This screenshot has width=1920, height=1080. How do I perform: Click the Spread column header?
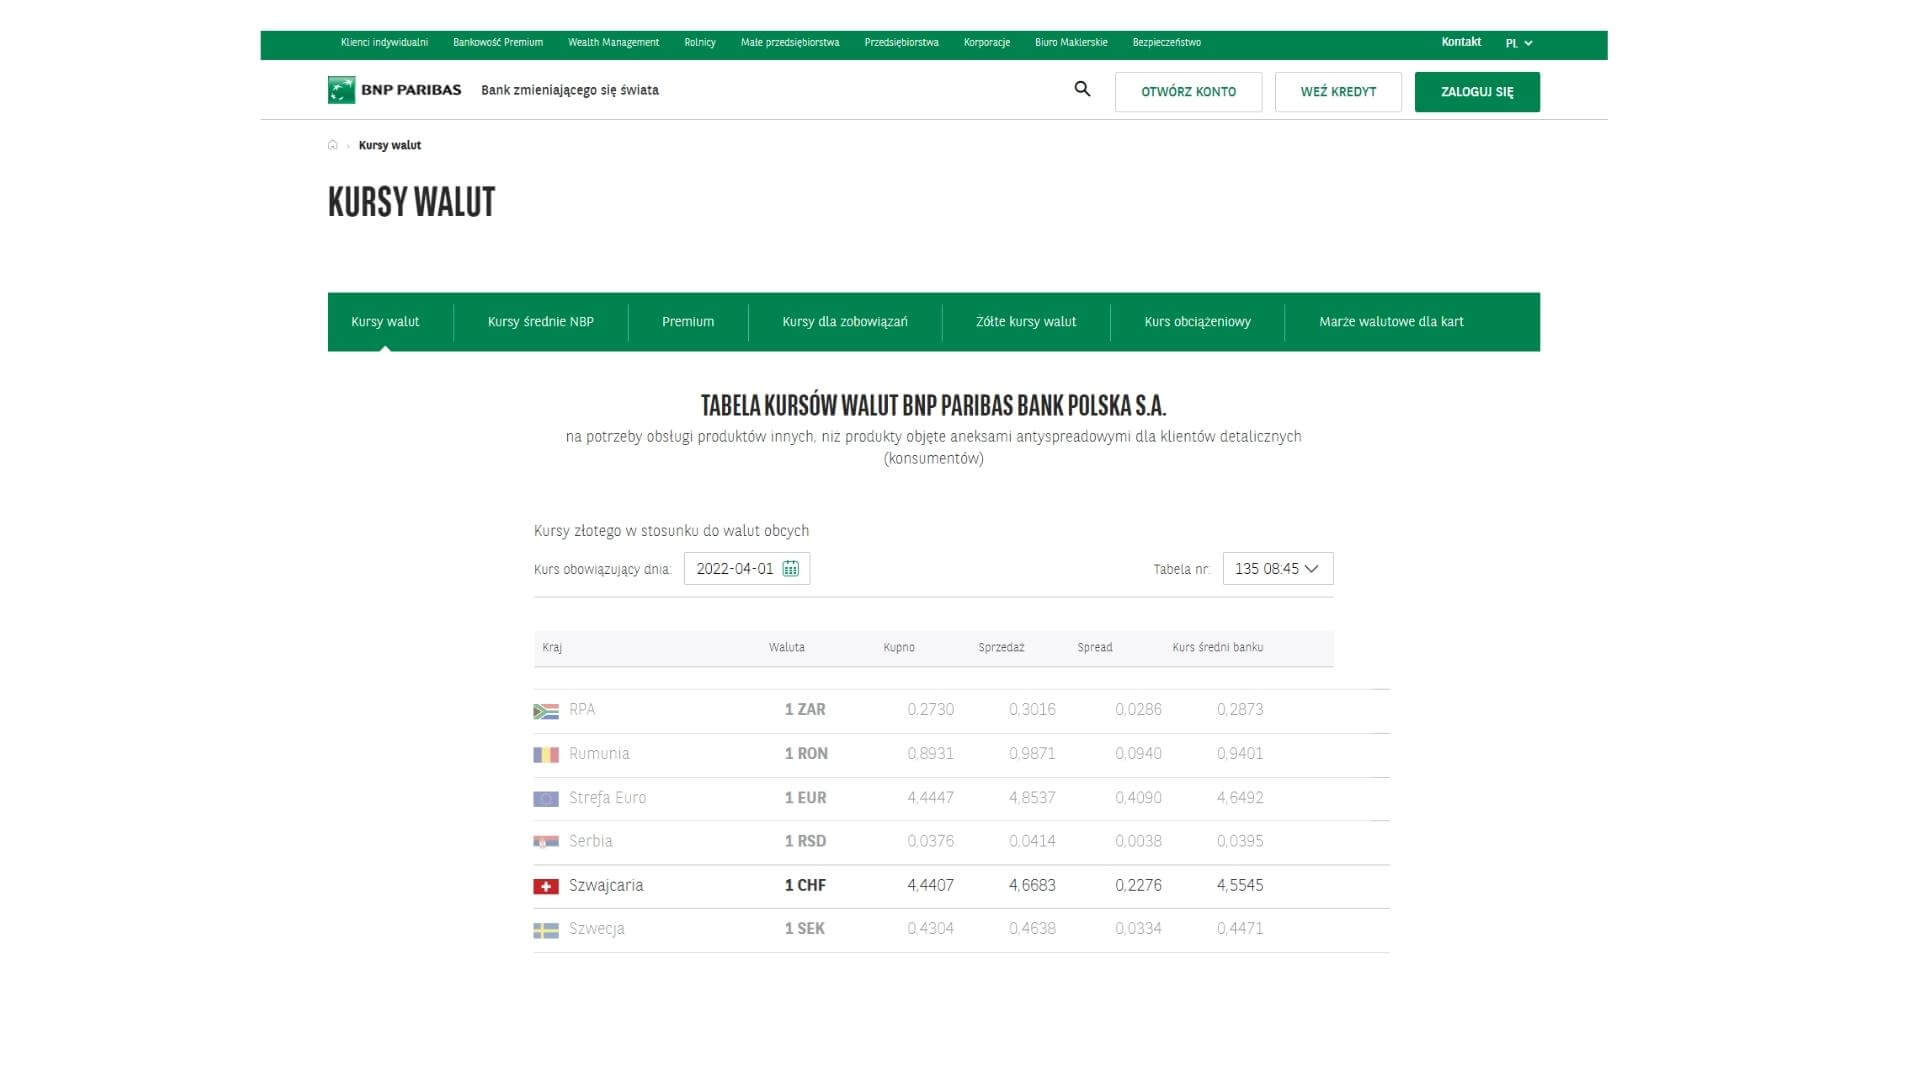1095,647
